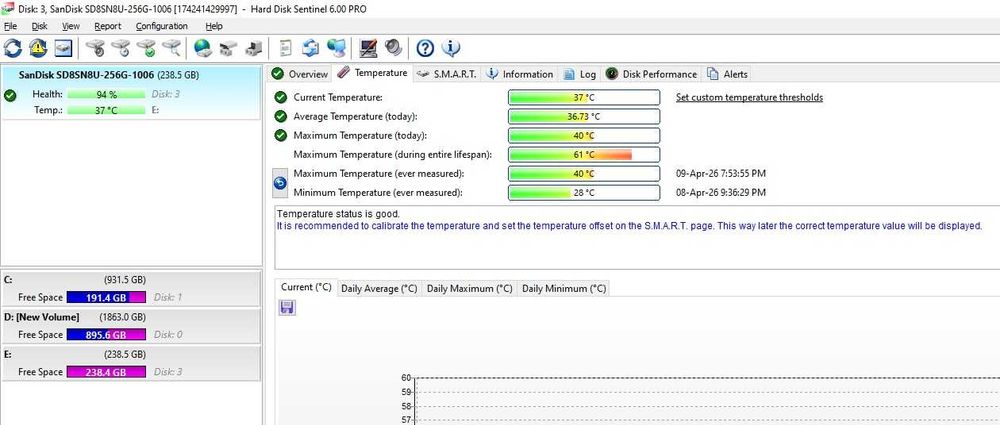Image resolution: width=1000 pixels, height=425 pixels.
Task: Open the Report menu
Action: (108, 26)
